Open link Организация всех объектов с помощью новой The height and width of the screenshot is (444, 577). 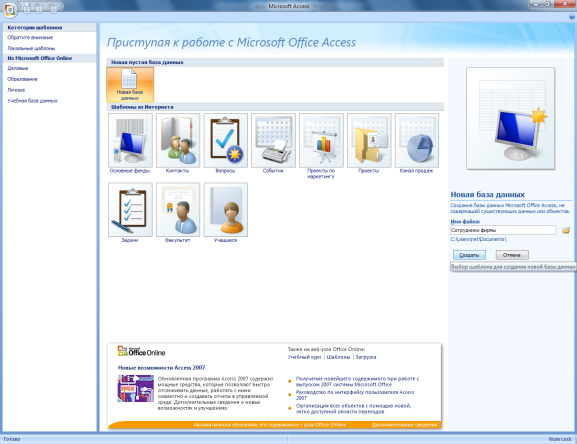click(x=354, y=409)
